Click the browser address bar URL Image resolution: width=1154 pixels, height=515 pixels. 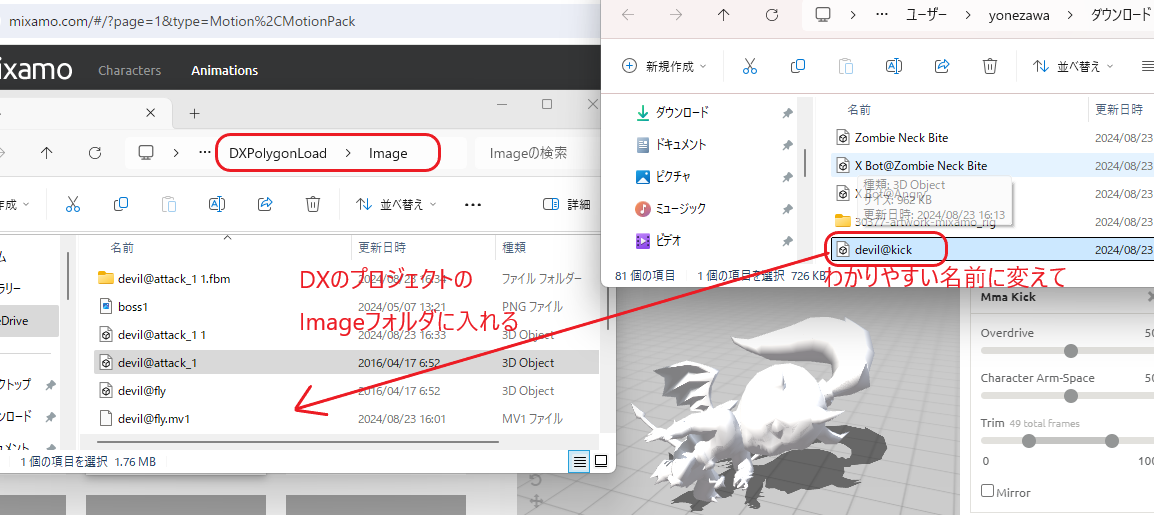[x=183, y=21]
